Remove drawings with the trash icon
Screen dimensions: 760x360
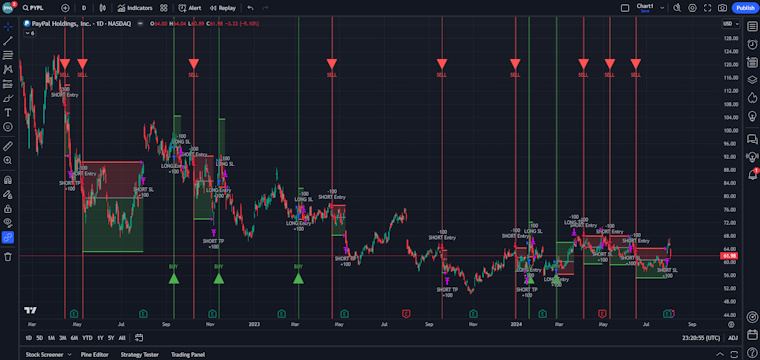[8, 257]
